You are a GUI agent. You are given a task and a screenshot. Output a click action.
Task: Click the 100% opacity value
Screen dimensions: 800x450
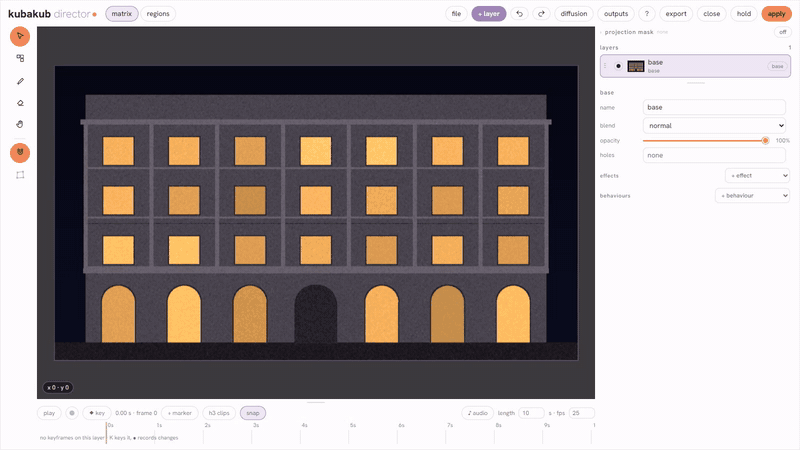(x=783, y=140)
